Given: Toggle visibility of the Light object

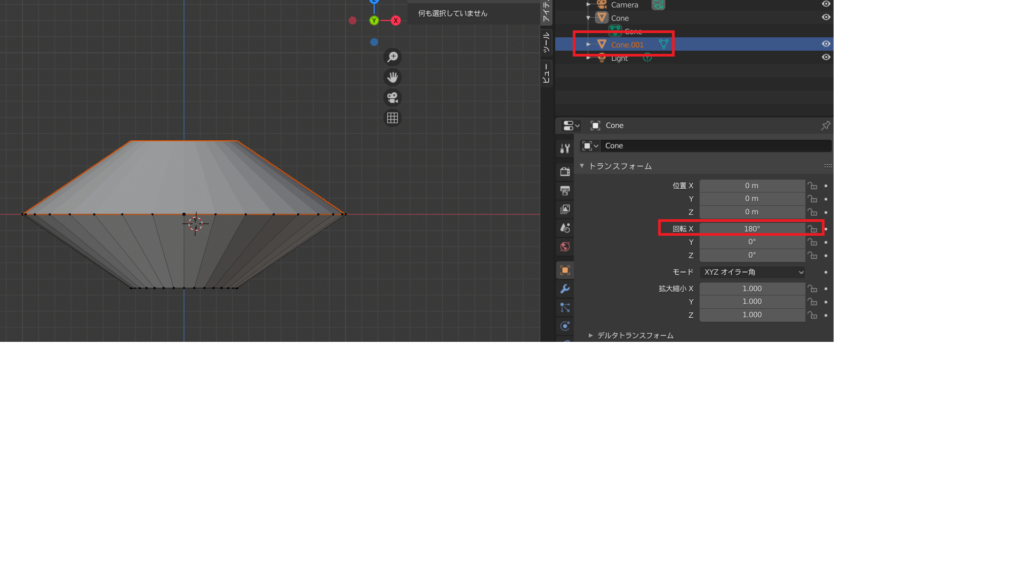Looking at the screenshot, I should (x=825, y=58).
